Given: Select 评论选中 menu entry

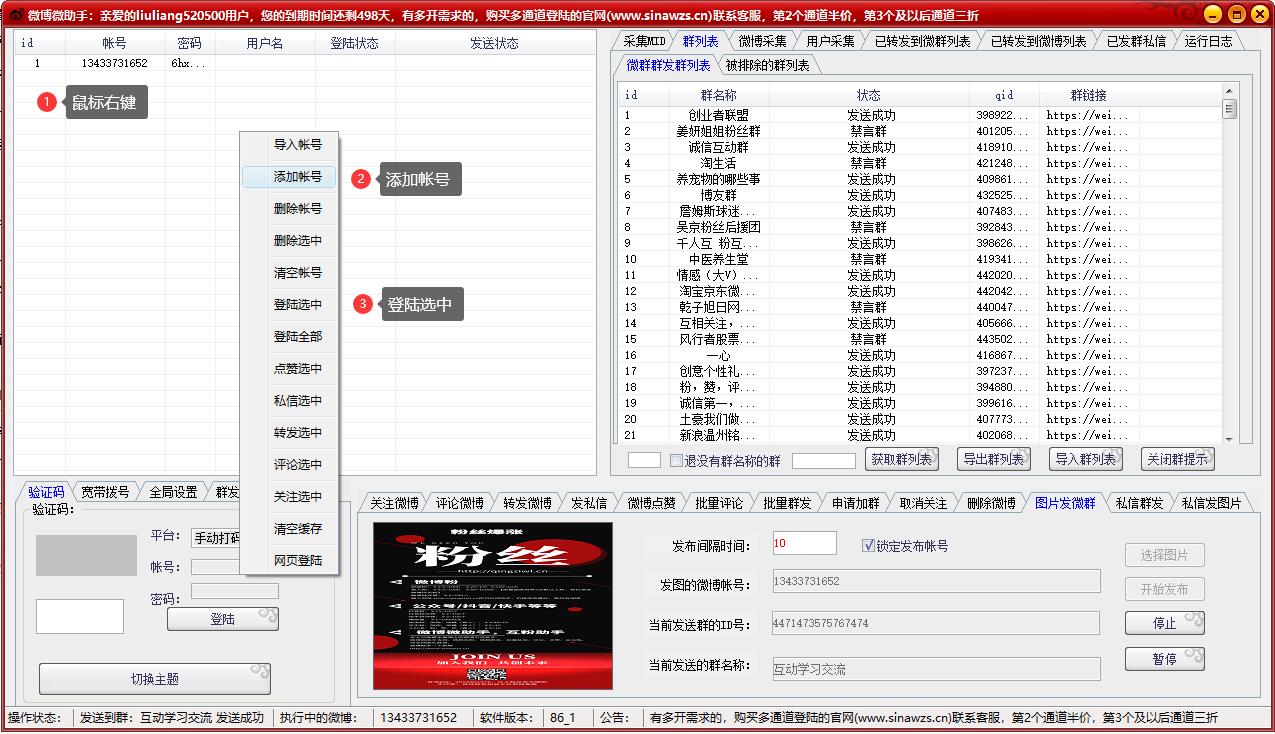Looking at the screenshot, I should [298, 465].
